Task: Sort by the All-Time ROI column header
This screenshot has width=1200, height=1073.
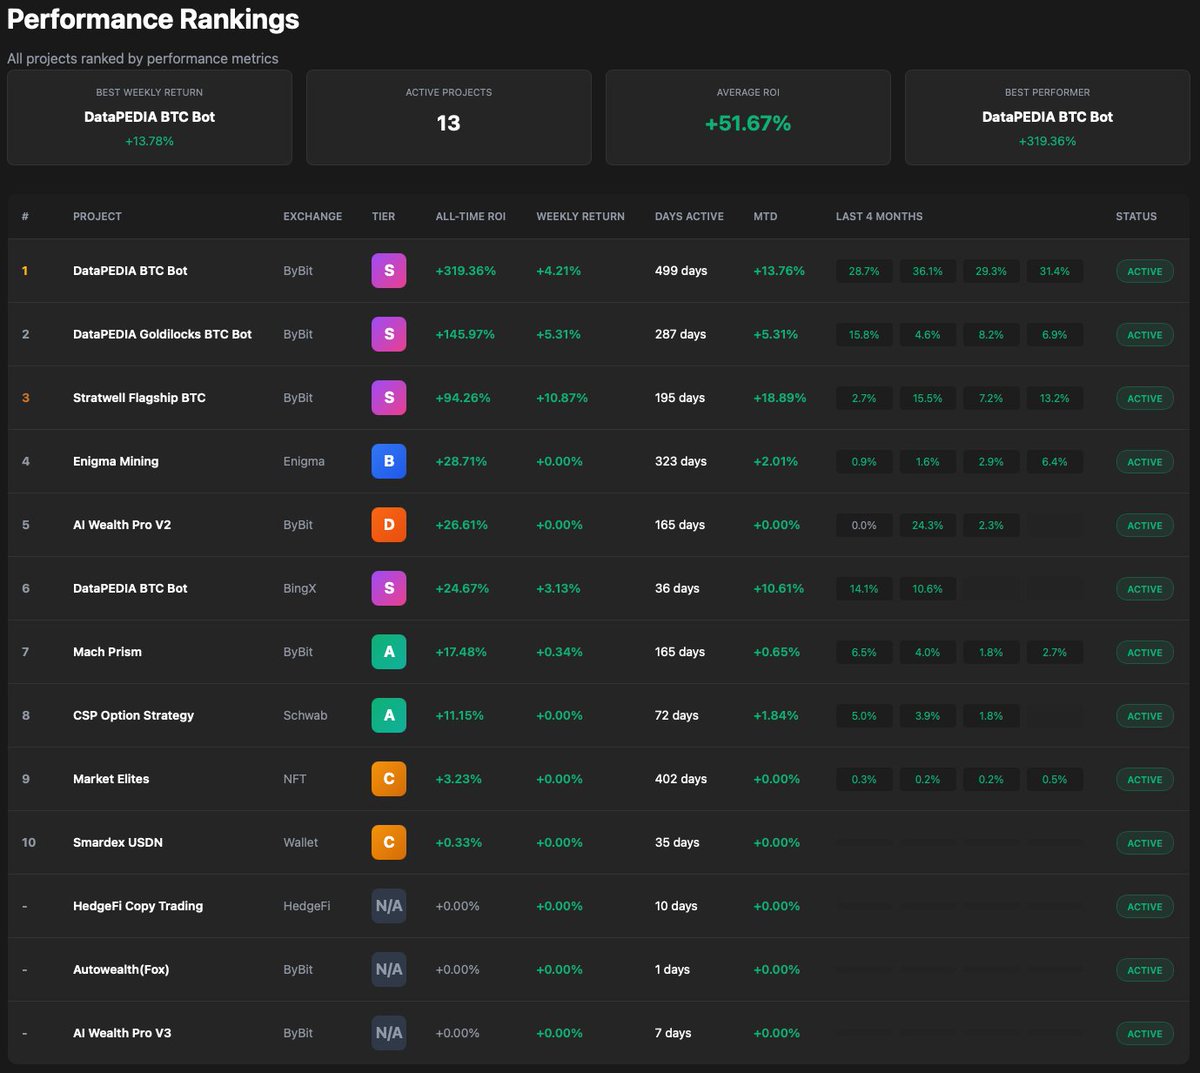Action: click(x=471, y=216)
